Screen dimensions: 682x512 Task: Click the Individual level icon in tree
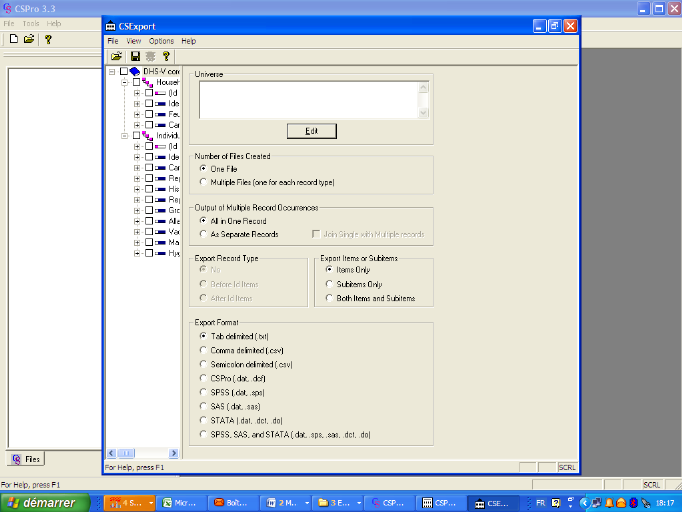148,135
